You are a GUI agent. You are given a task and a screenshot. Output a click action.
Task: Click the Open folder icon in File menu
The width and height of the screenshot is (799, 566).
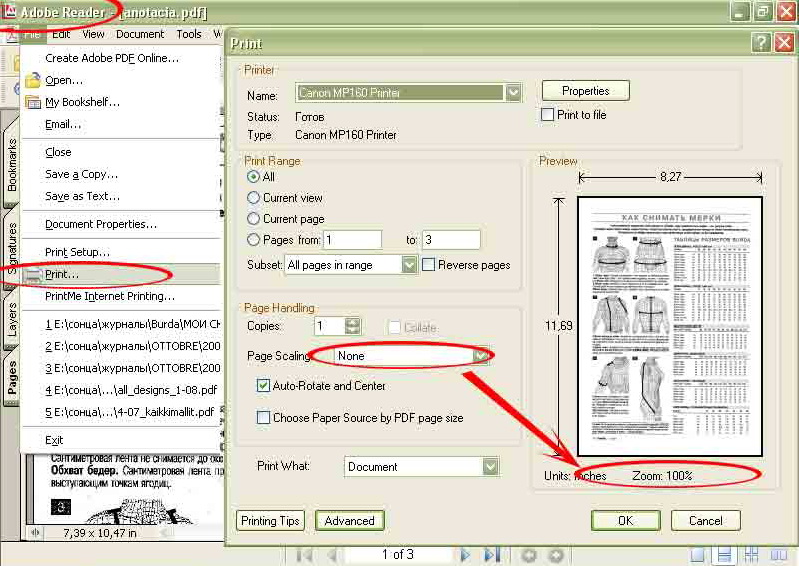click(33, 80)
